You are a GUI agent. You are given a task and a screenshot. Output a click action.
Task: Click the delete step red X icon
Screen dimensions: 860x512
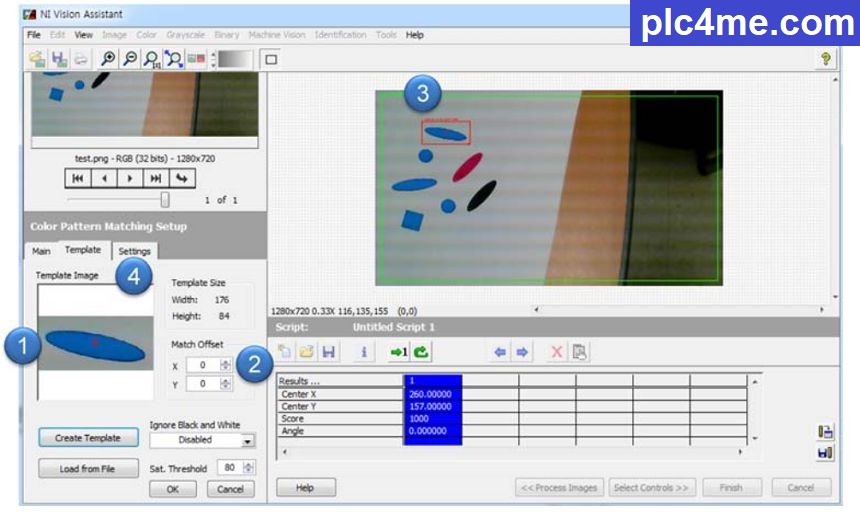coord(557,352)
